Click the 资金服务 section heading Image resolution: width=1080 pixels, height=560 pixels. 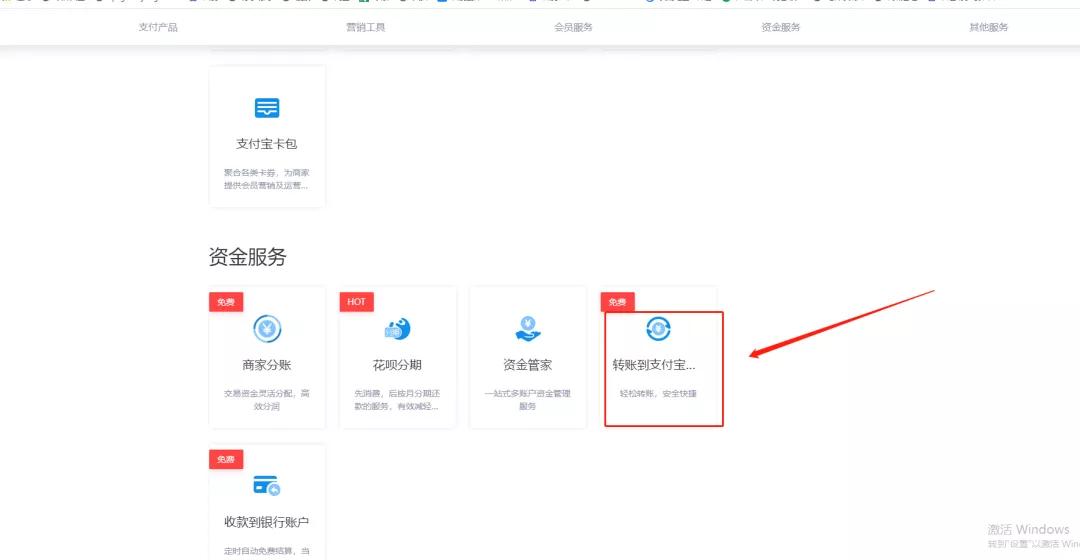point(247,257)
